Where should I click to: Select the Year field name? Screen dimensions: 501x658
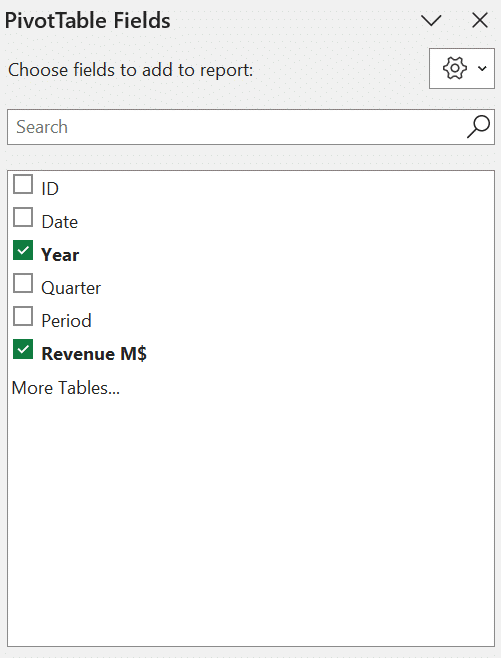point(60,255)
